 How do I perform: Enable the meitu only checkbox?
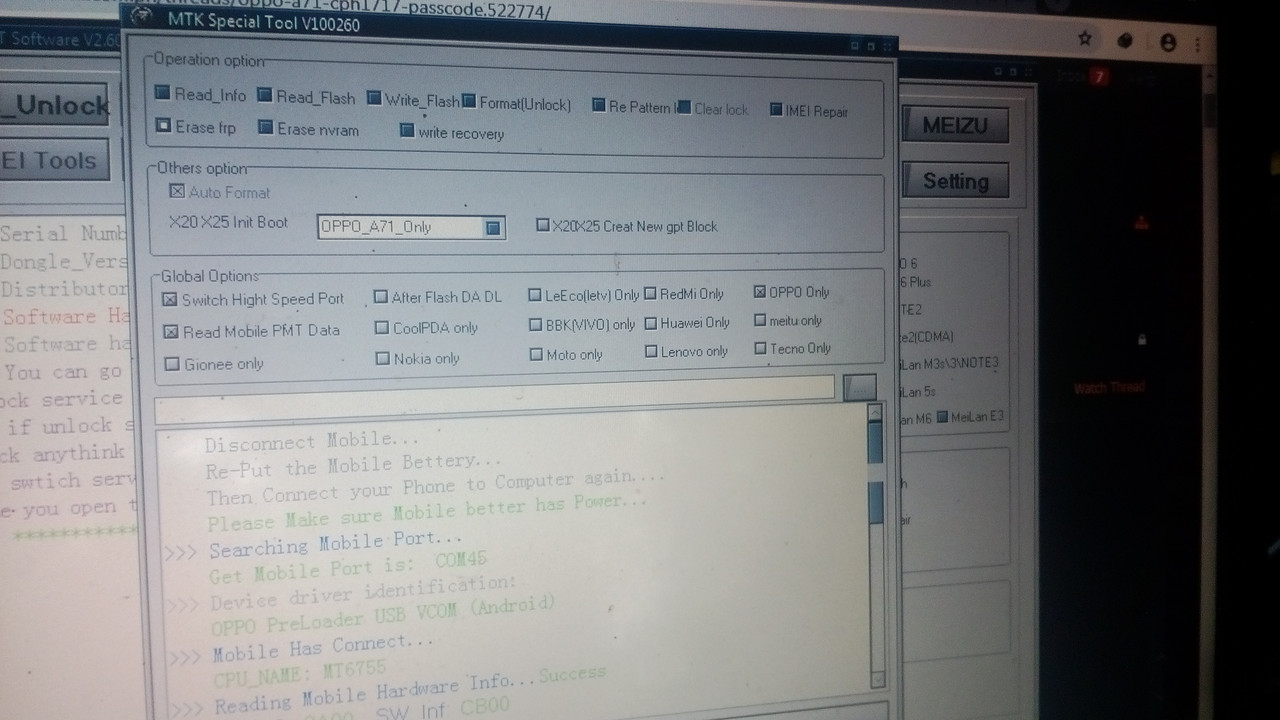[760, 320]
